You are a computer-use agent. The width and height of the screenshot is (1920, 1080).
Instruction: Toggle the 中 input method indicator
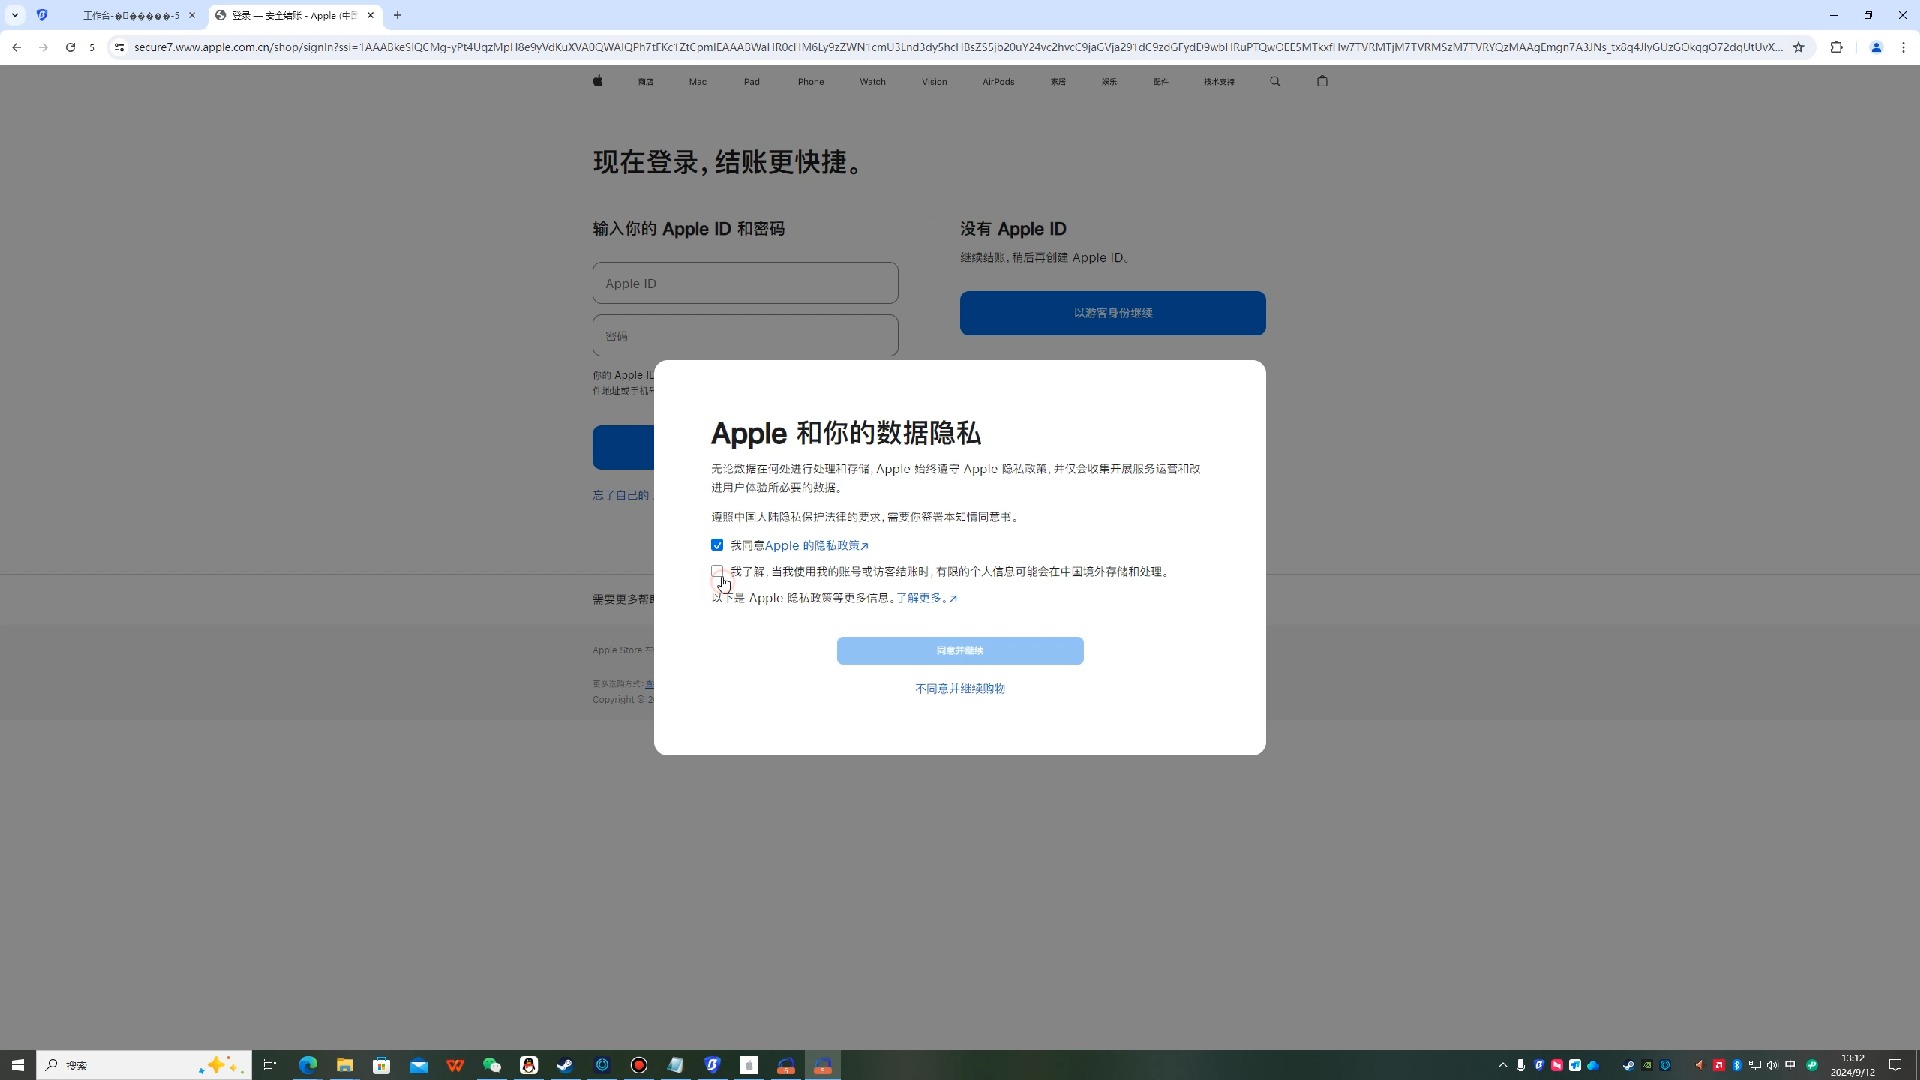(1790, 1065)
